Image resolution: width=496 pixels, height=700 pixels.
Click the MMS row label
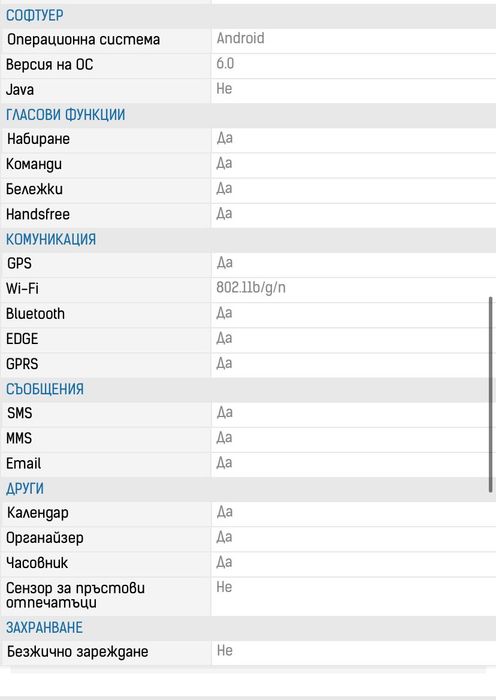[x=19, y=438]
